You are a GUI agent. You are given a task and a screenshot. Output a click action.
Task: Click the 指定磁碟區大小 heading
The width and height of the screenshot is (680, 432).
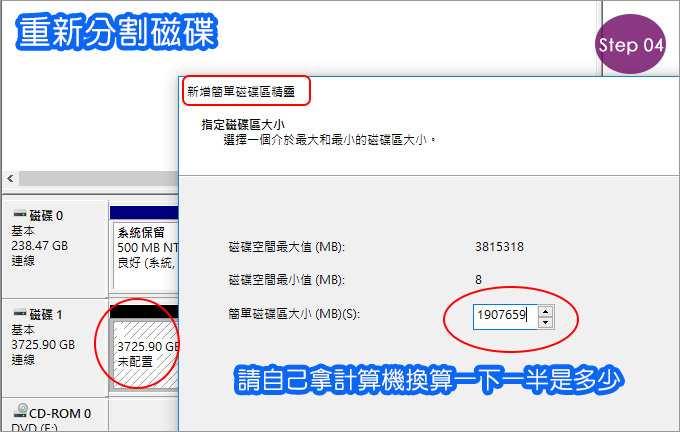point(243,125)
